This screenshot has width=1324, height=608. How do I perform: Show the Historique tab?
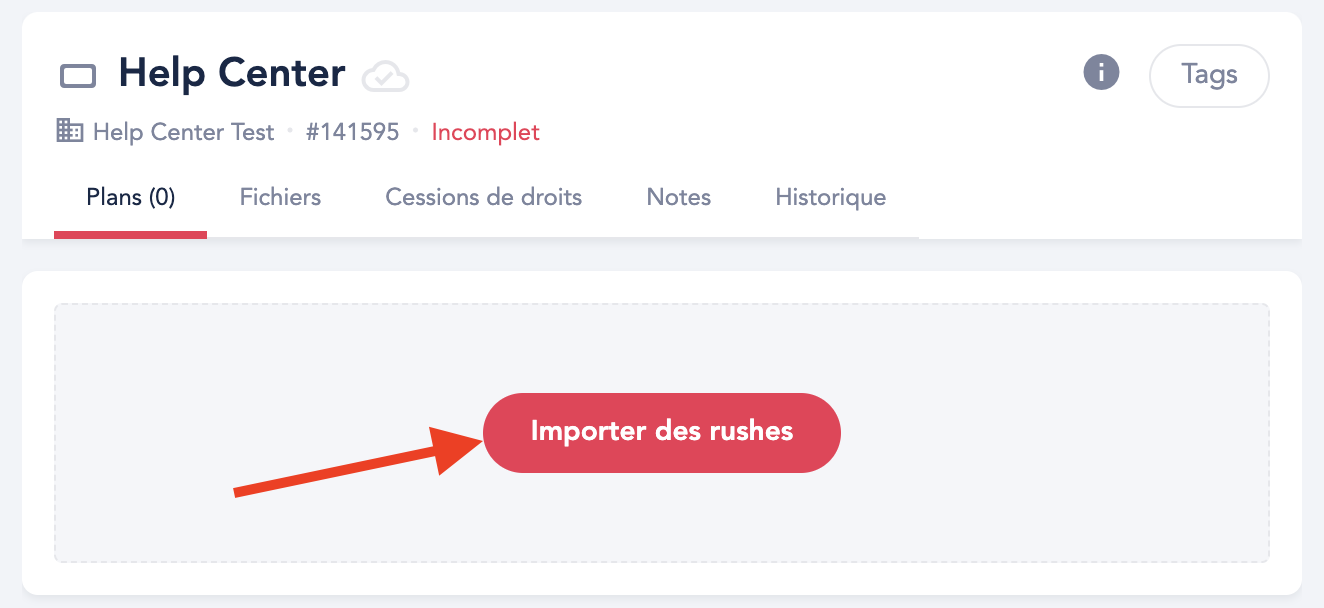(x=831, y=197)
